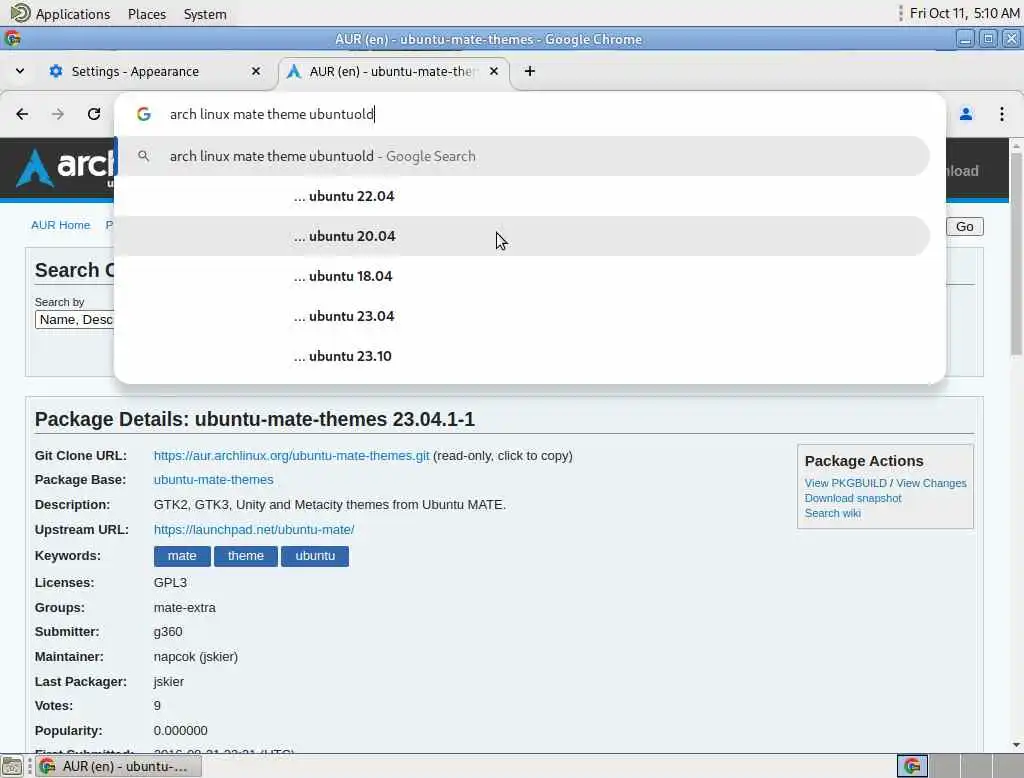The height and width of the screenshot is (778, 1024).
Task: Open the launchpad.net upstream URL
Action: (254, 530)
